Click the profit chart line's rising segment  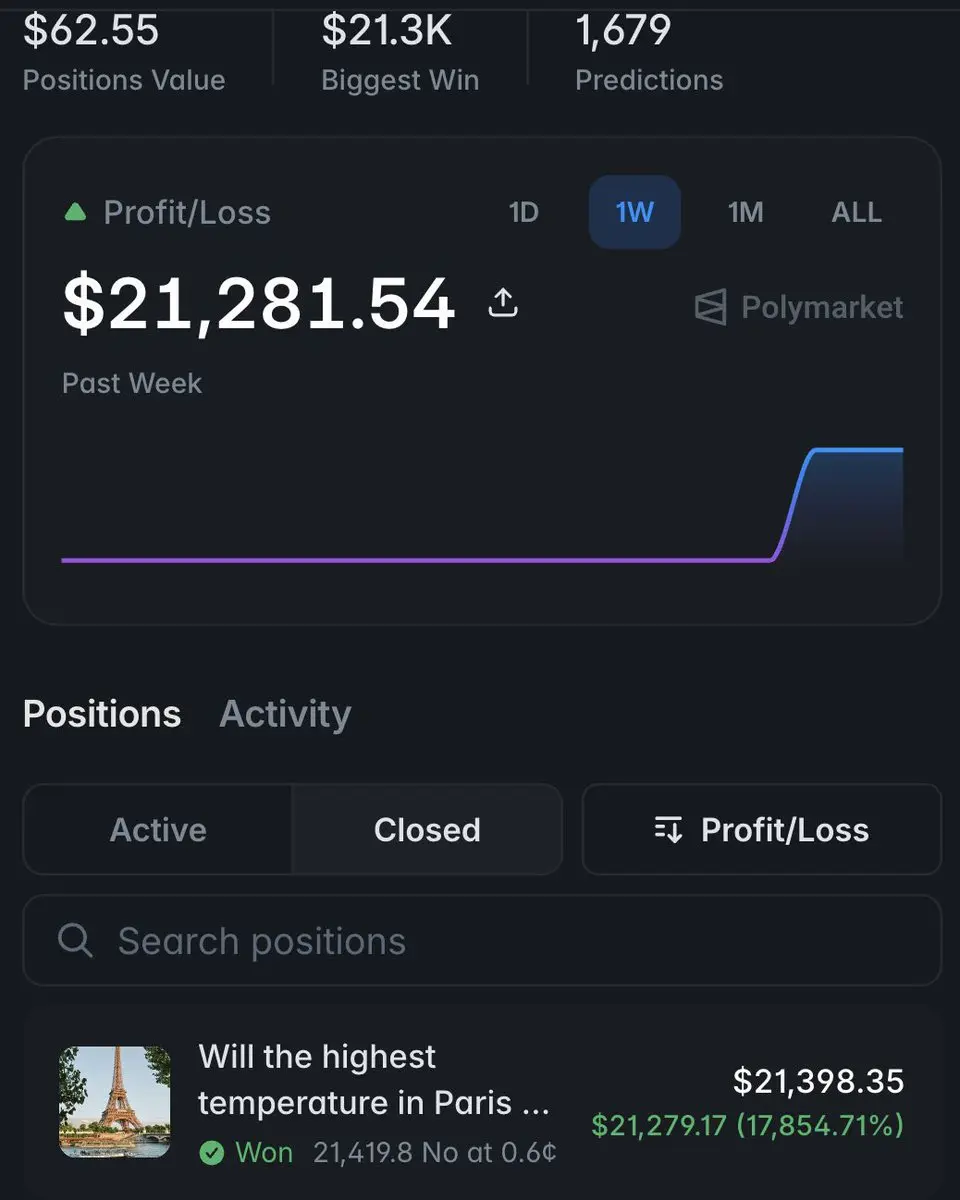click(794, 505)
